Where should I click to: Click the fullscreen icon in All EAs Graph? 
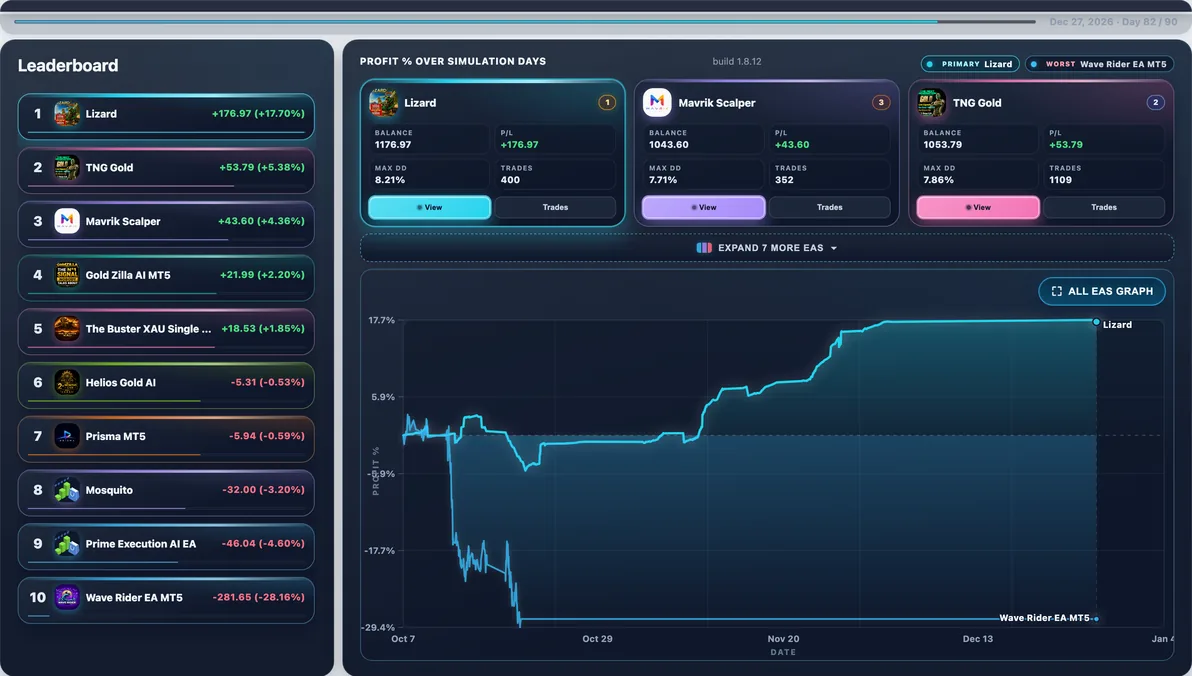[x=1057, y=291]
